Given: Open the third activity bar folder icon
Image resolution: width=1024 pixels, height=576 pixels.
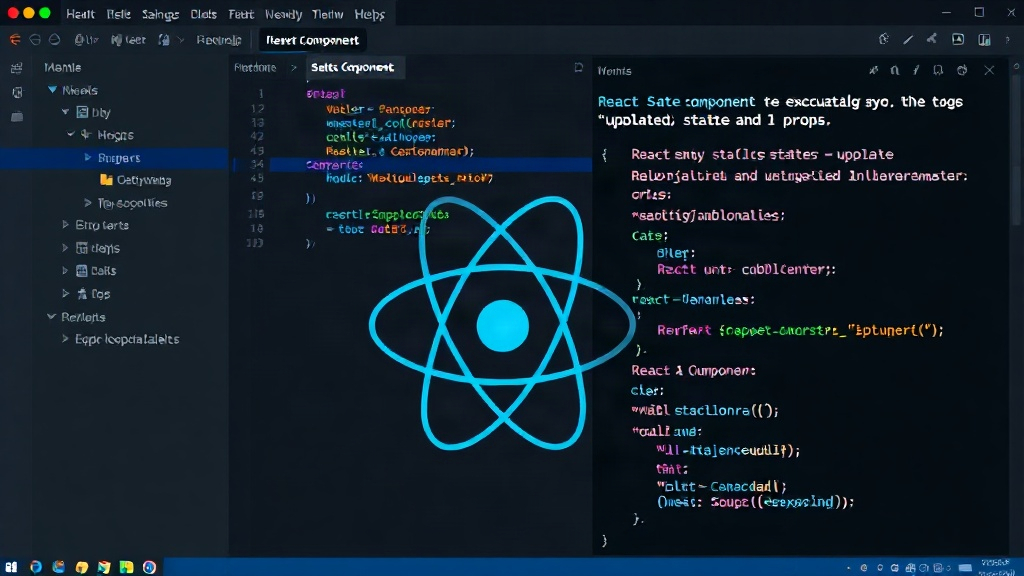Looking at the screenshot, I should coord(18,116).
